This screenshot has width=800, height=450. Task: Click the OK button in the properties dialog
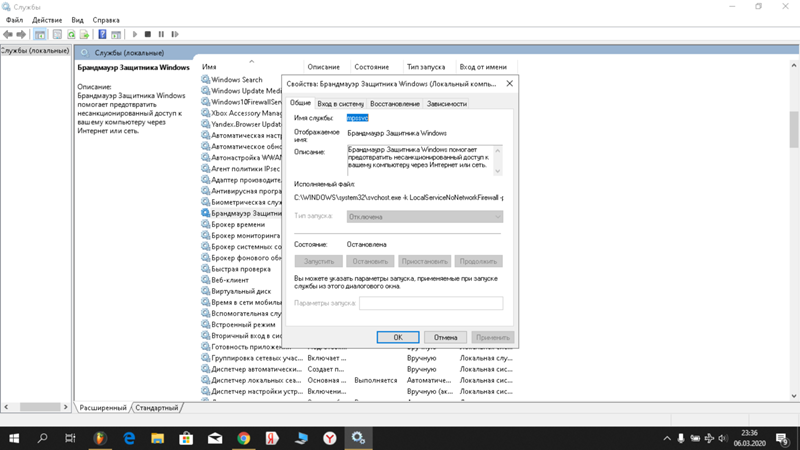pyautogui.click(x=398, y=337)
